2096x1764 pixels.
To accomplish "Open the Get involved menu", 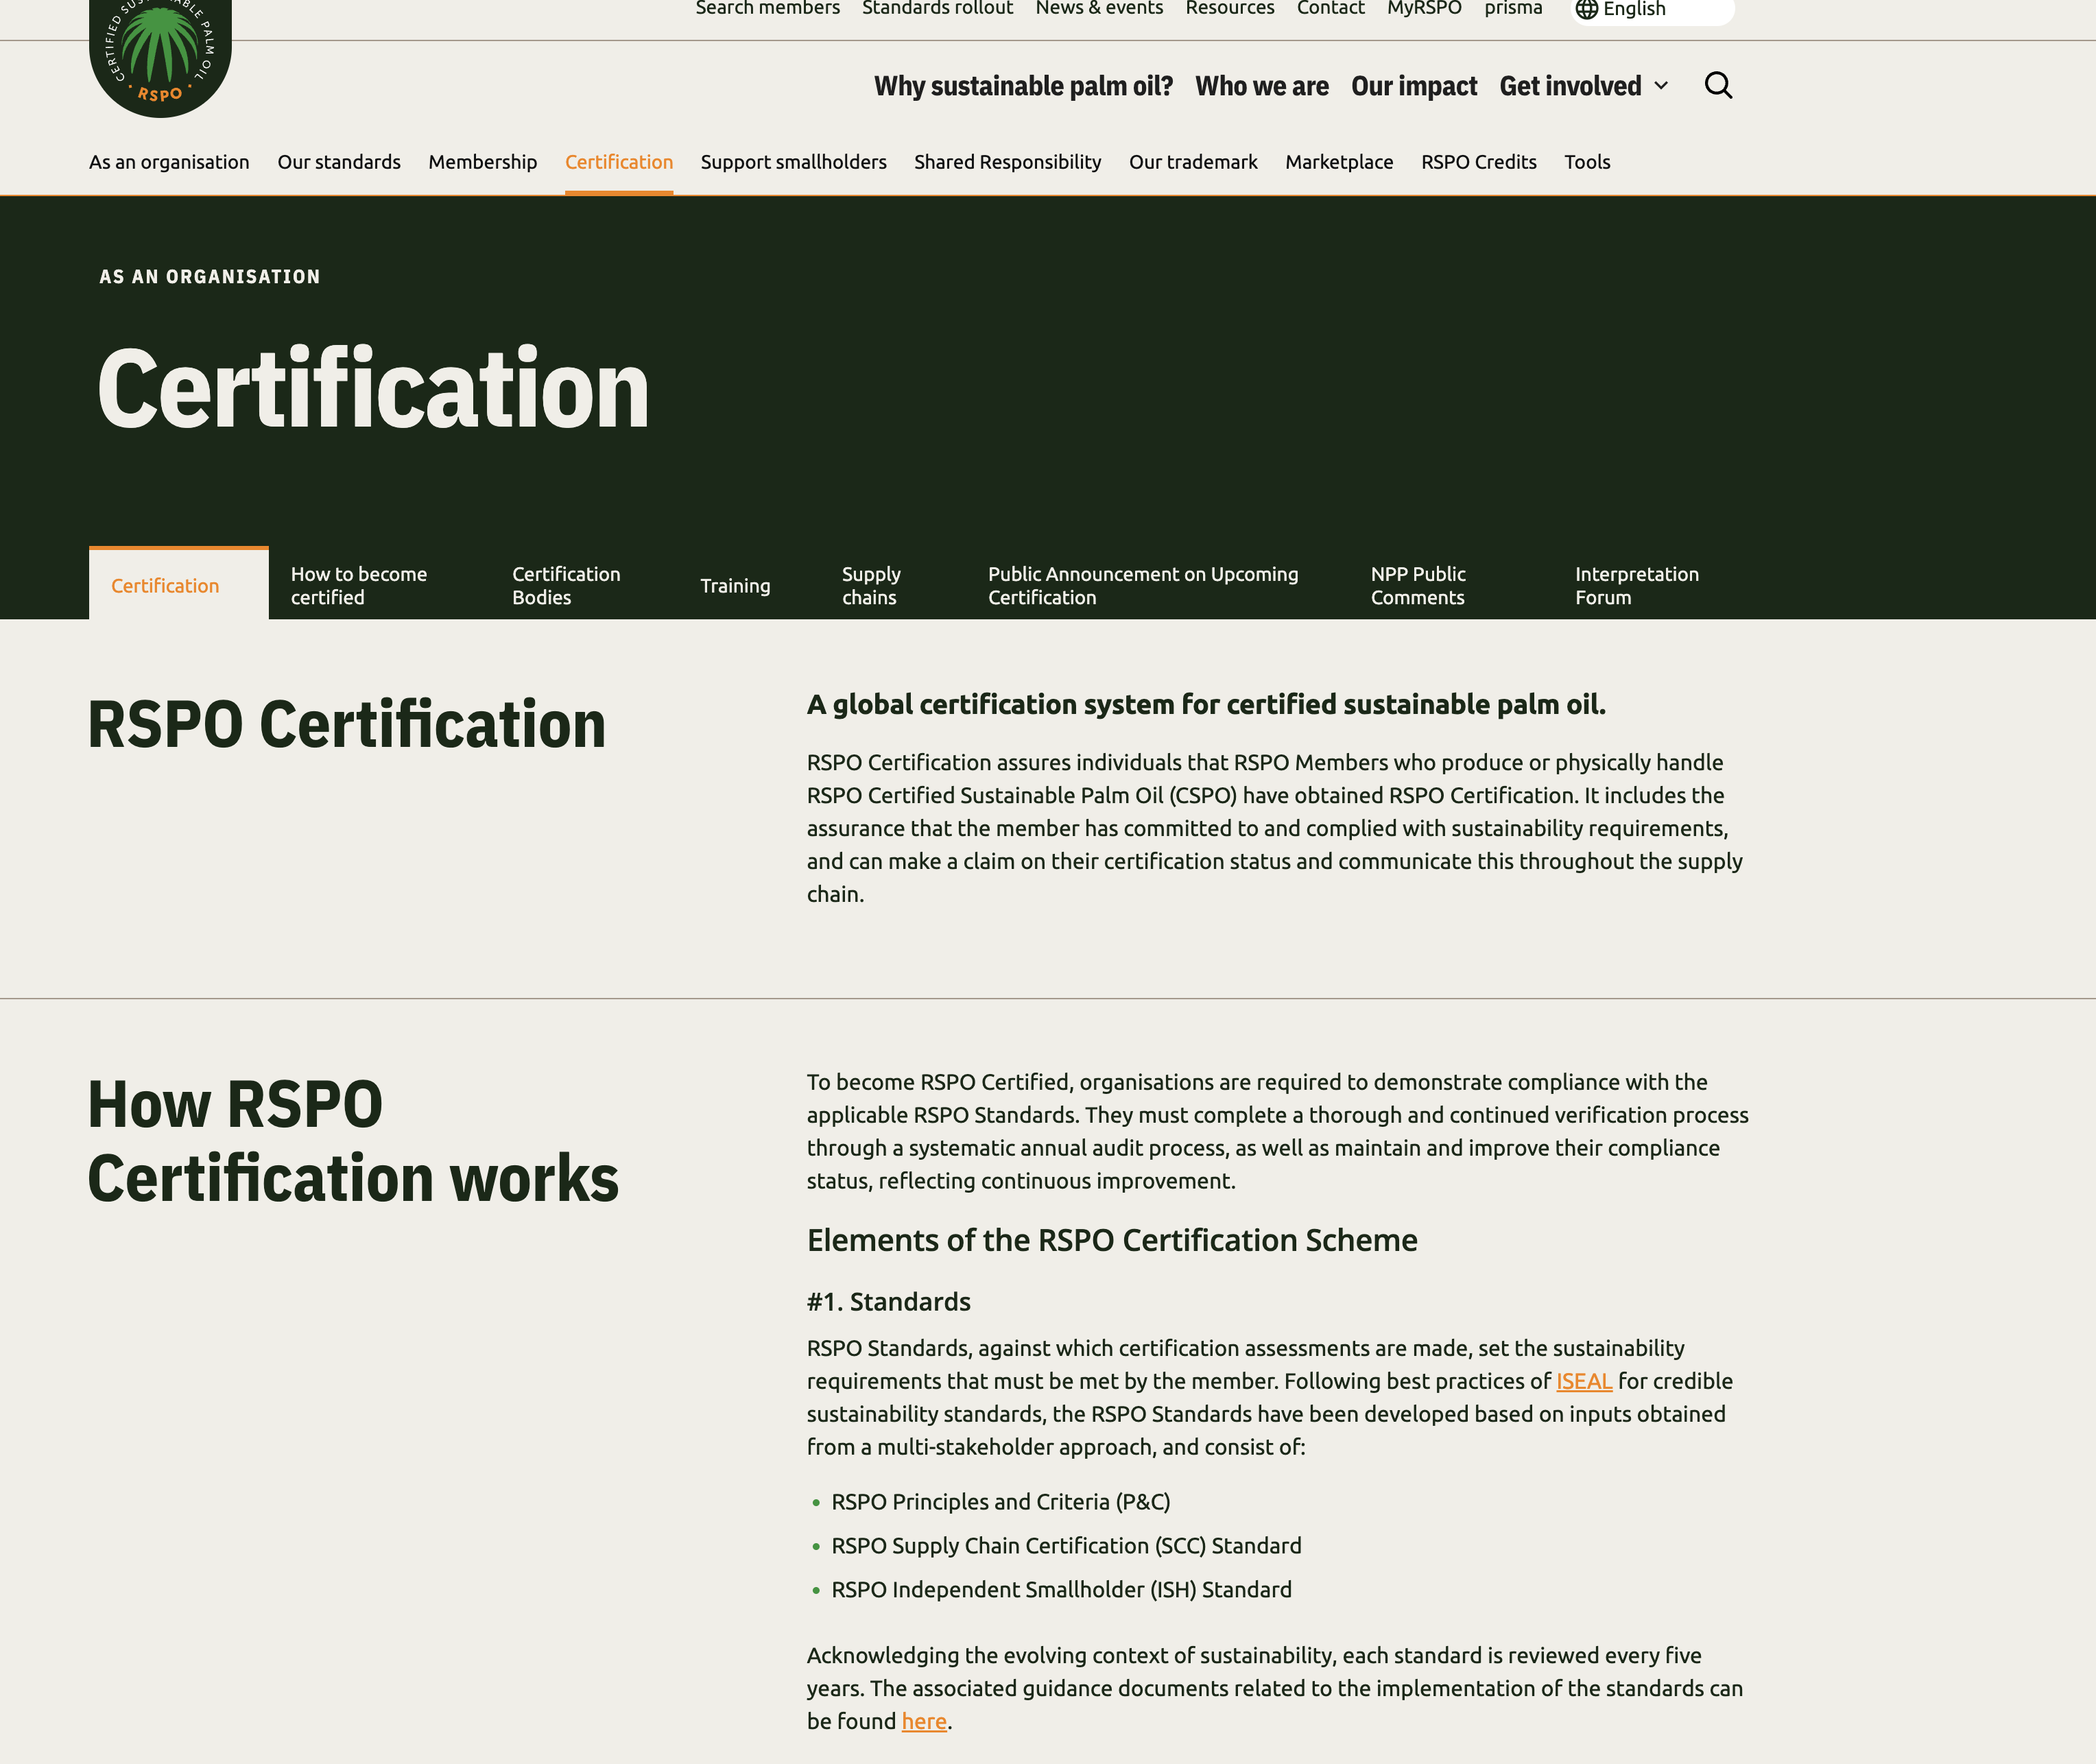I will tap(1570, 86).
